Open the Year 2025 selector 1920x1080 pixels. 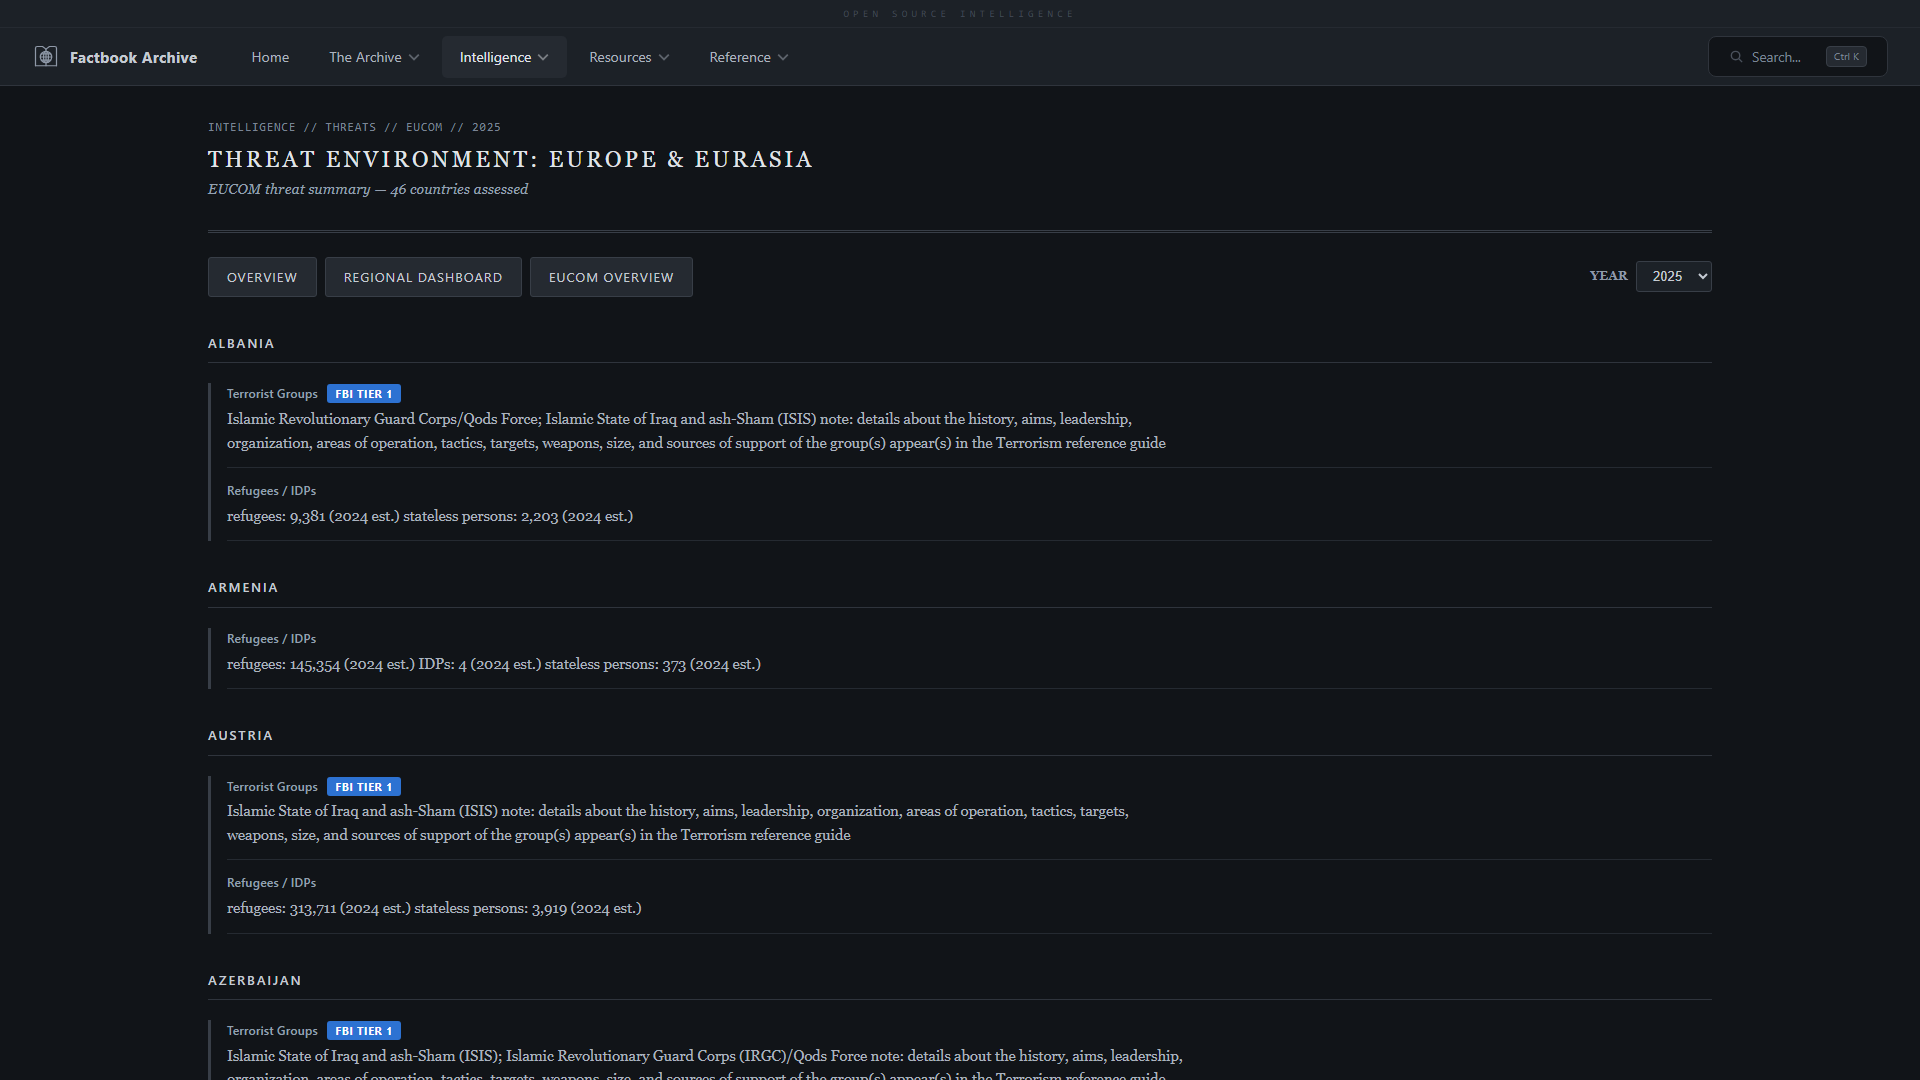[1673, 276]
